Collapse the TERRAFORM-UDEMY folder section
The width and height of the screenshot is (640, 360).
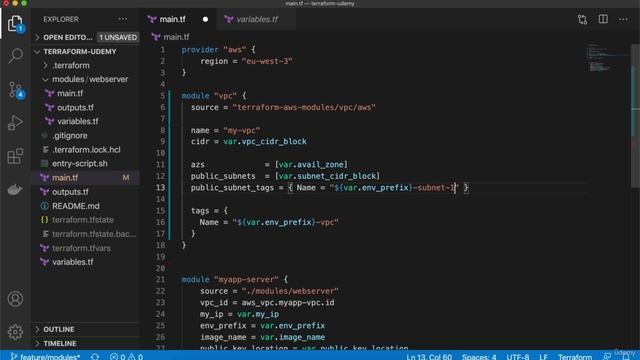[80, 51]
